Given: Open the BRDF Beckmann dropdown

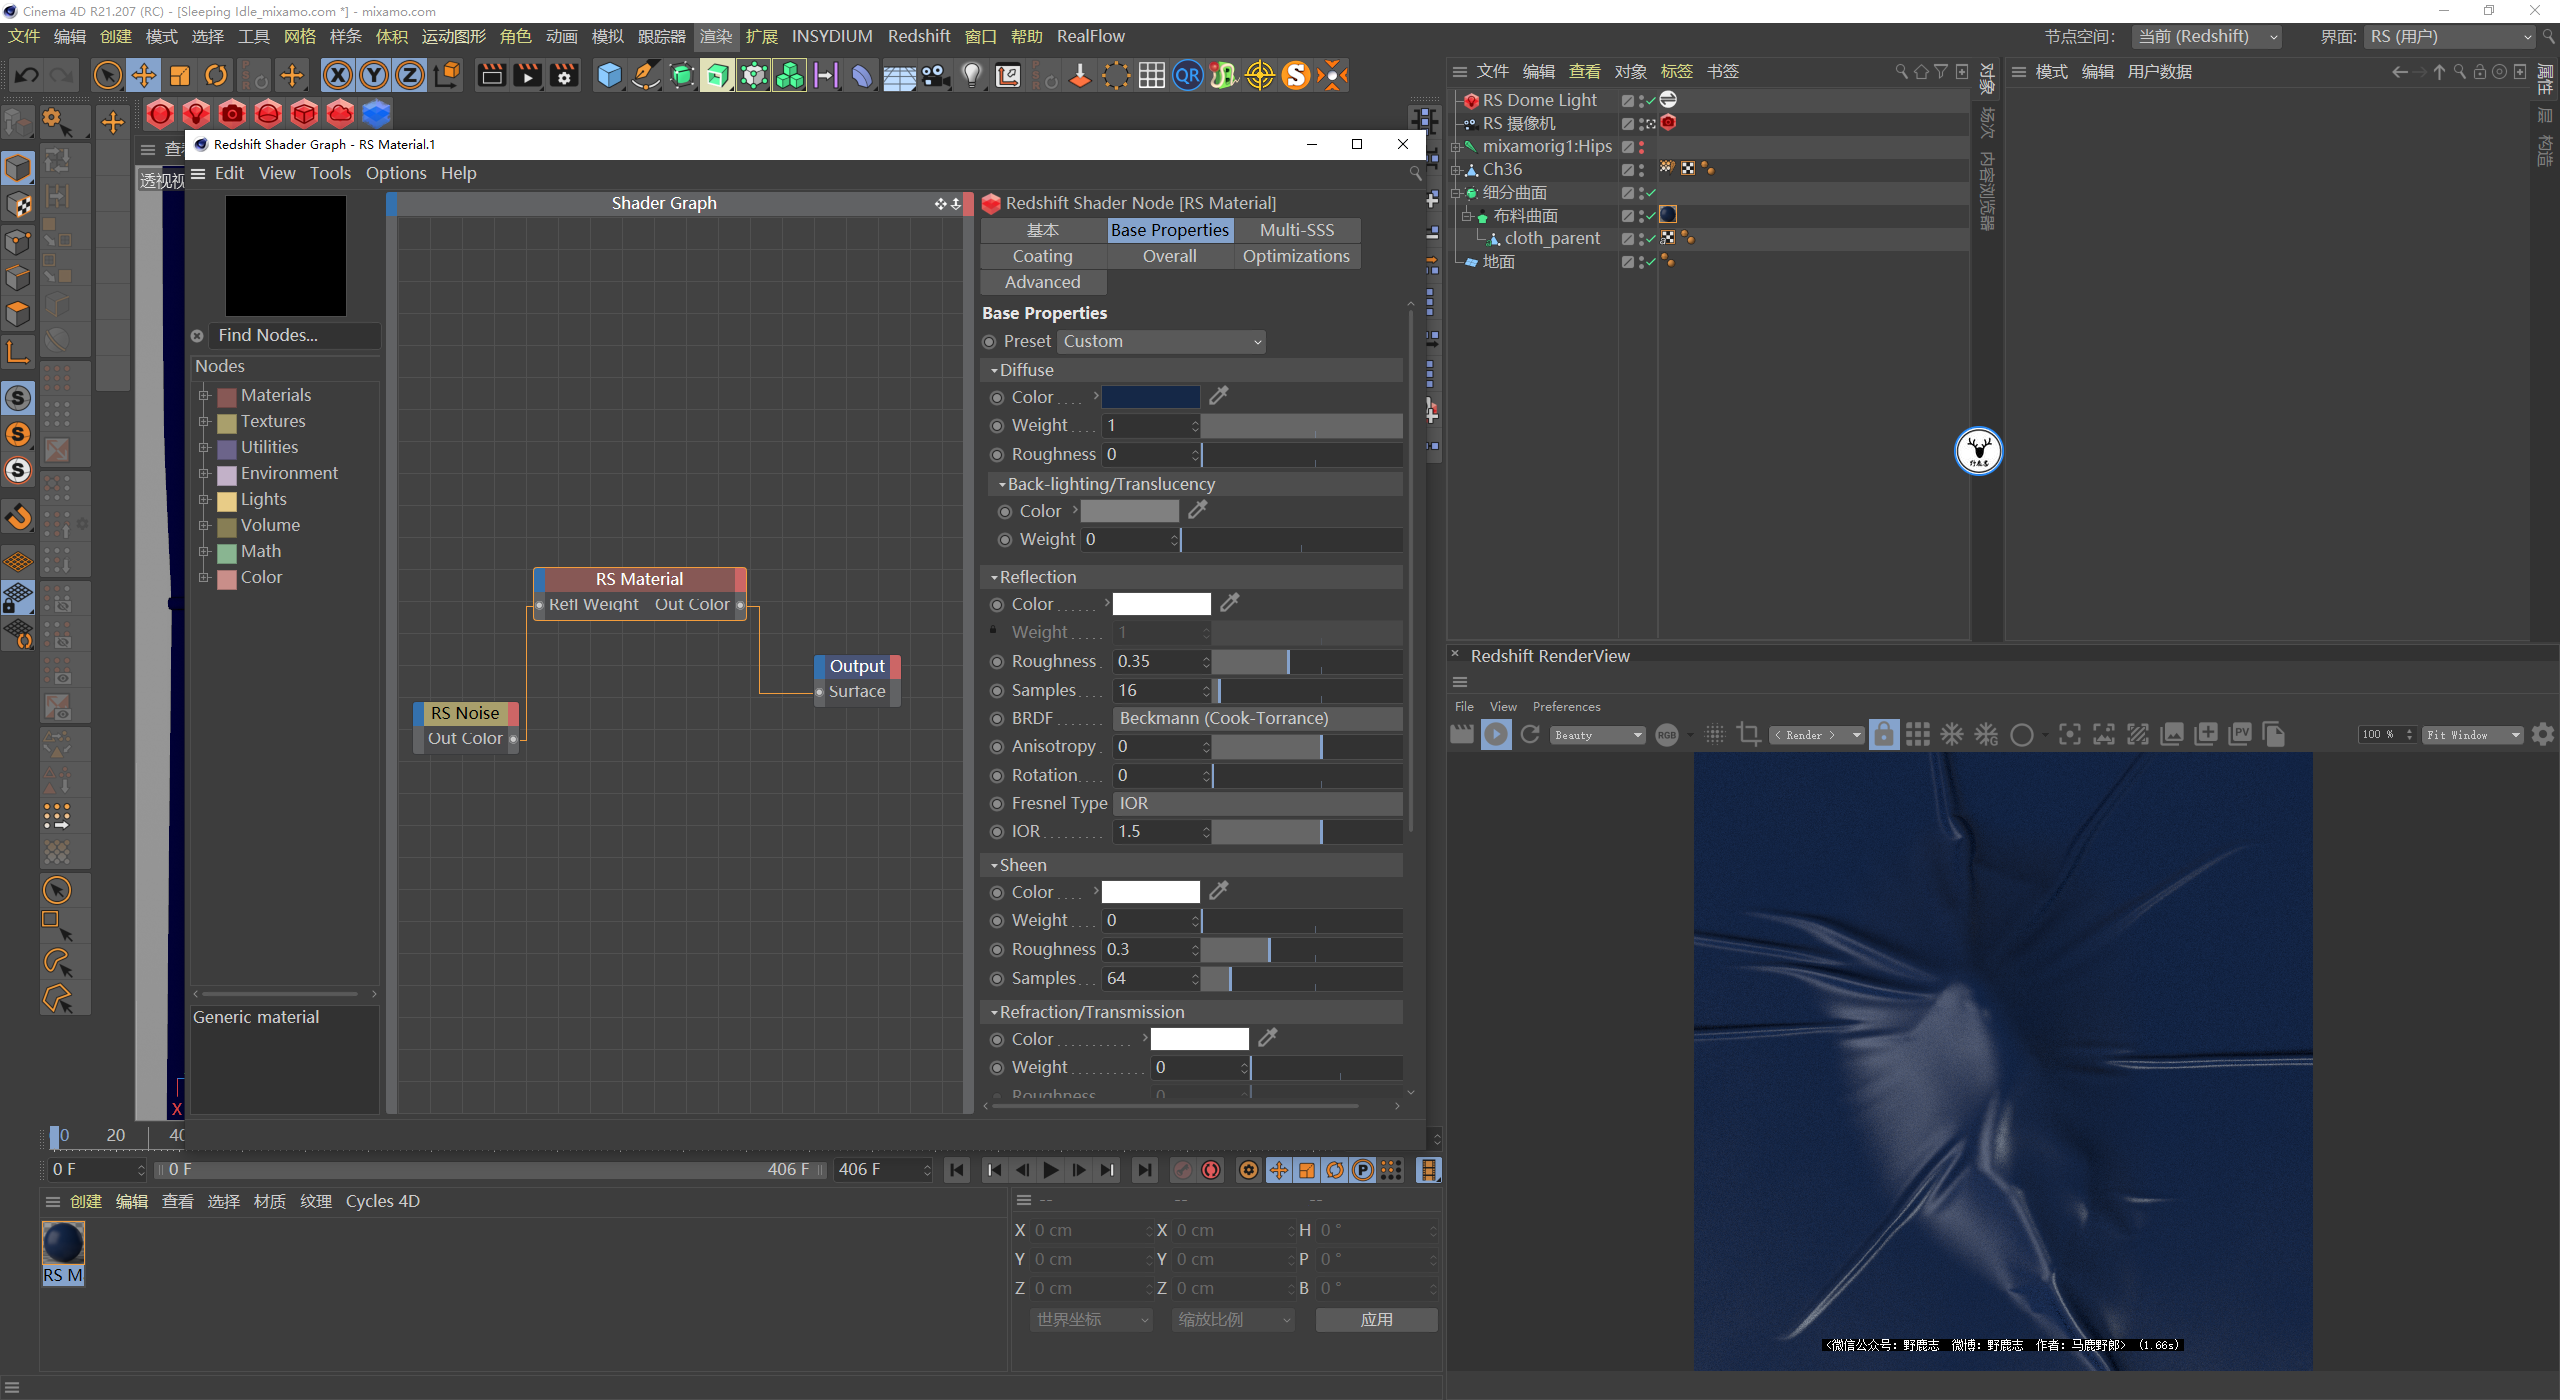Looking at the screenshot, I should pos(1257,719).
